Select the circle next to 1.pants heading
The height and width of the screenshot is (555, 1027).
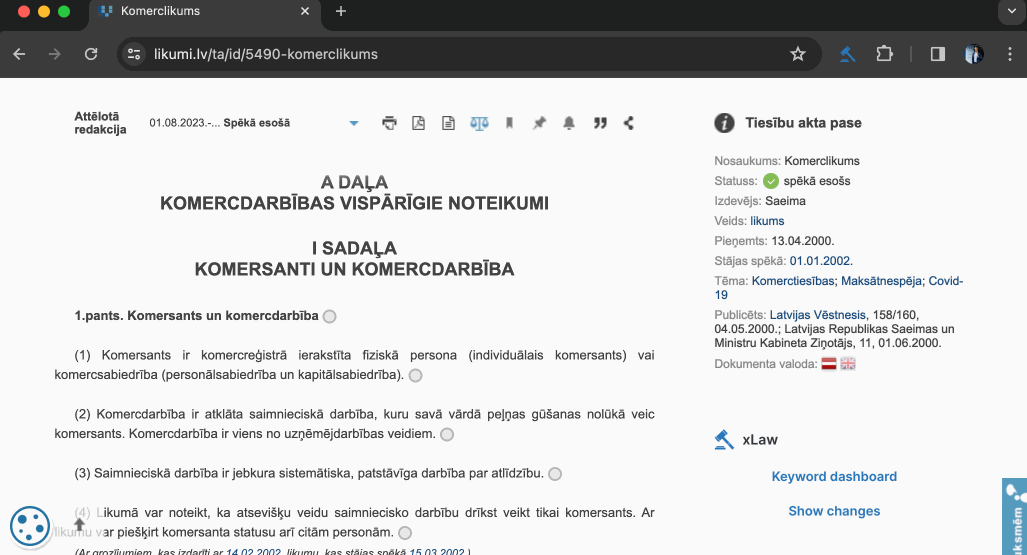click(329, 316)
